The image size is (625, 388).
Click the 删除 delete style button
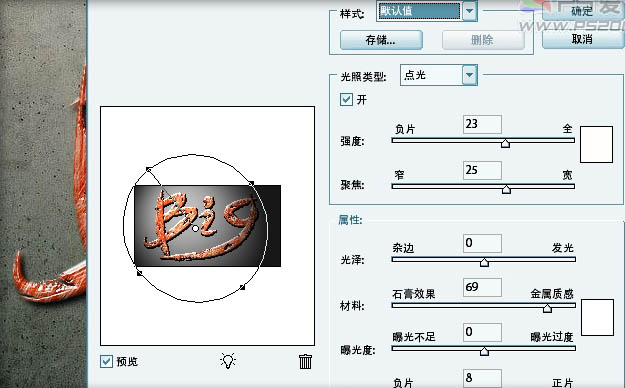coord(483,40)
